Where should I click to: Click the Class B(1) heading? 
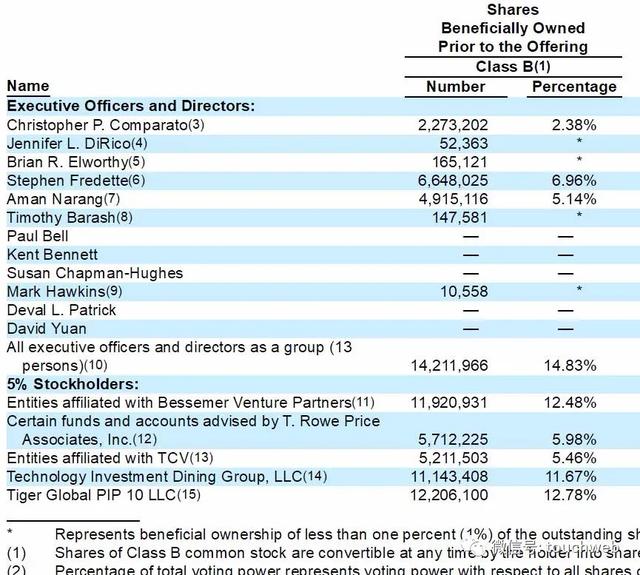click(513, 67)
